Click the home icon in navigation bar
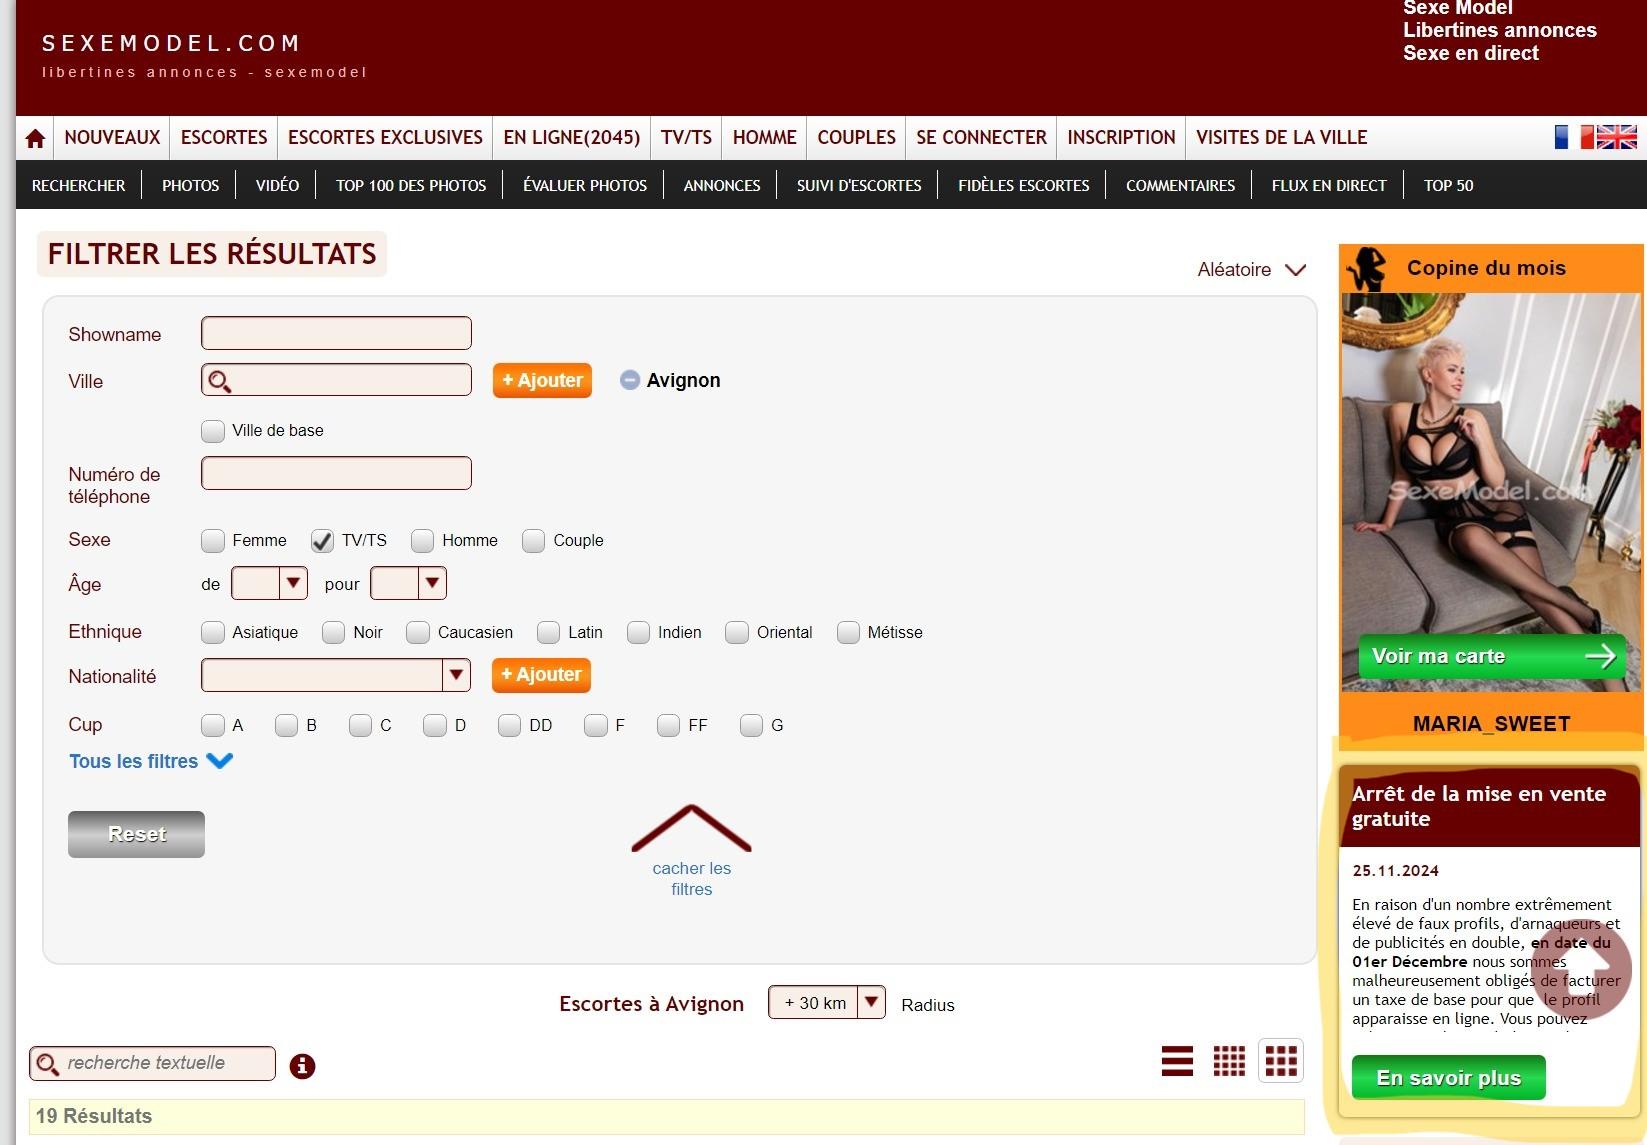This screenshot has width=1647, height=1145. click(35, 139)
